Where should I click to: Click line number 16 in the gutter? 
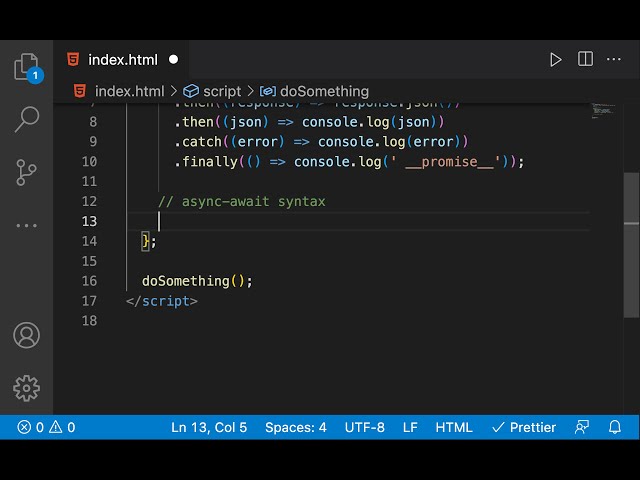pos(89,281)
